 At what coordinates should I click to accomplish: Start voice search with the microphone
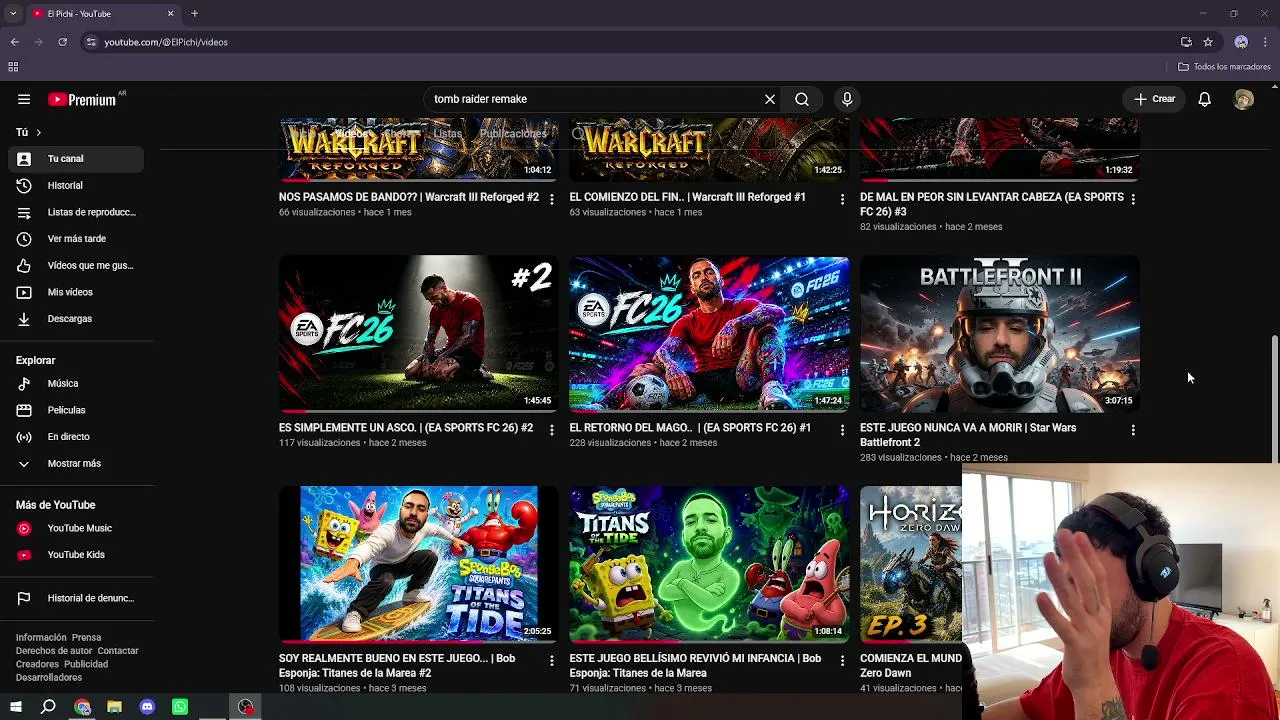(x=847, y=99)
